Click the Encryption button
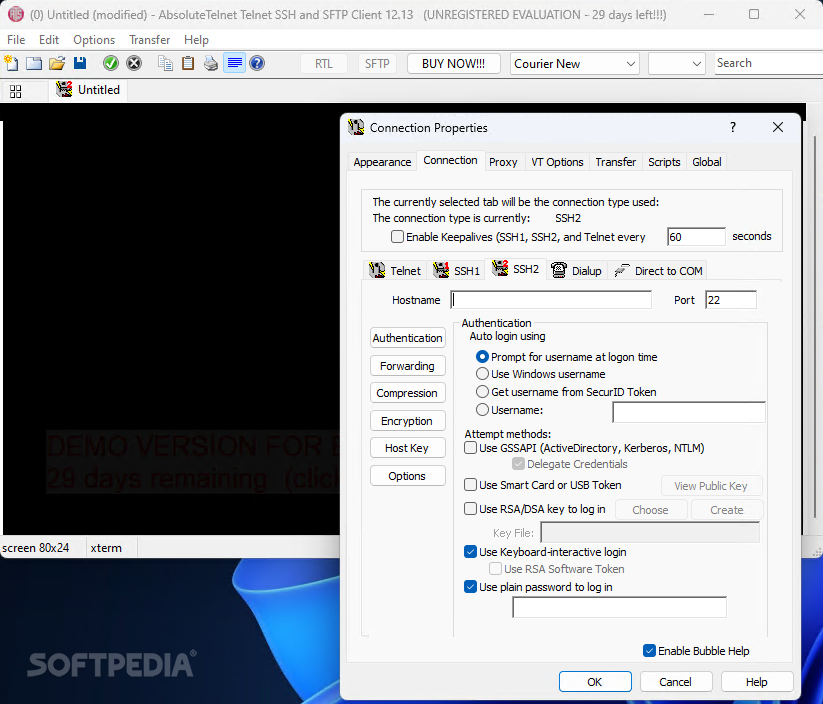Viewport: 823px width, 704px height. [407, 421]
